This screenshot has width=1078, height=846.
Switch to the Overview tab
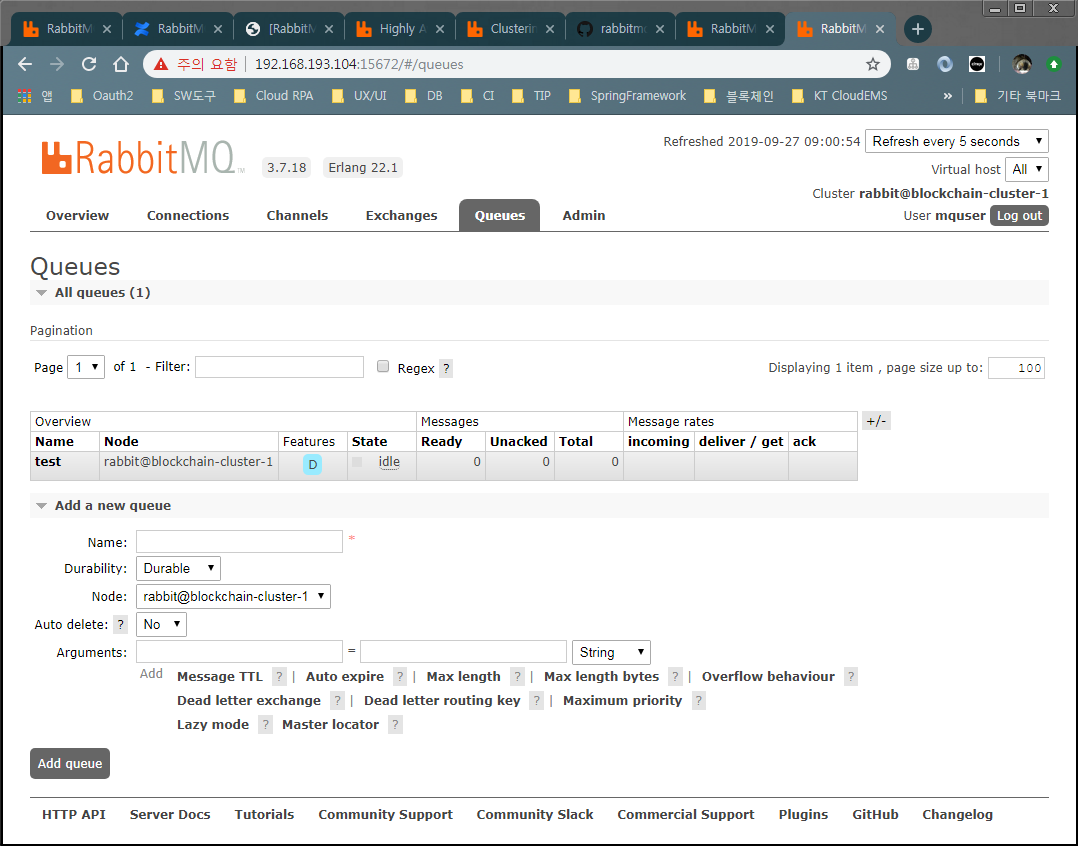(77, 216)
